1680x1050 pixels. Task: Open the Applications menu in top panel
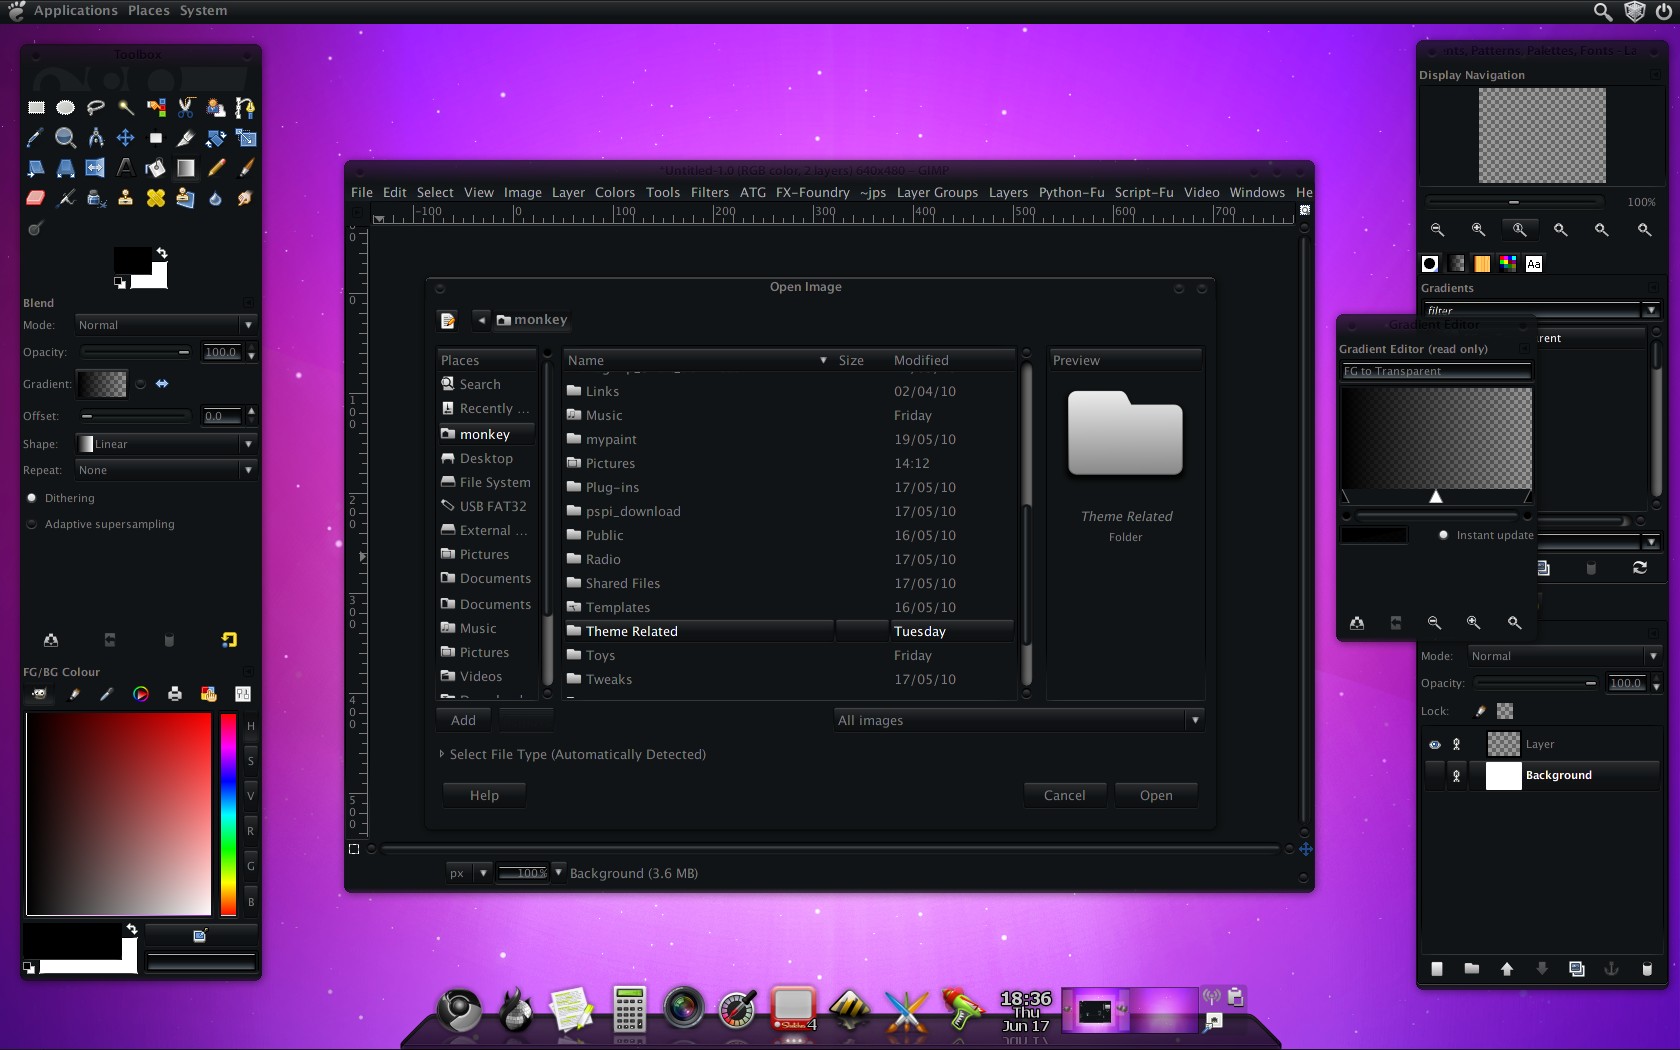click(x=76, y=11)
